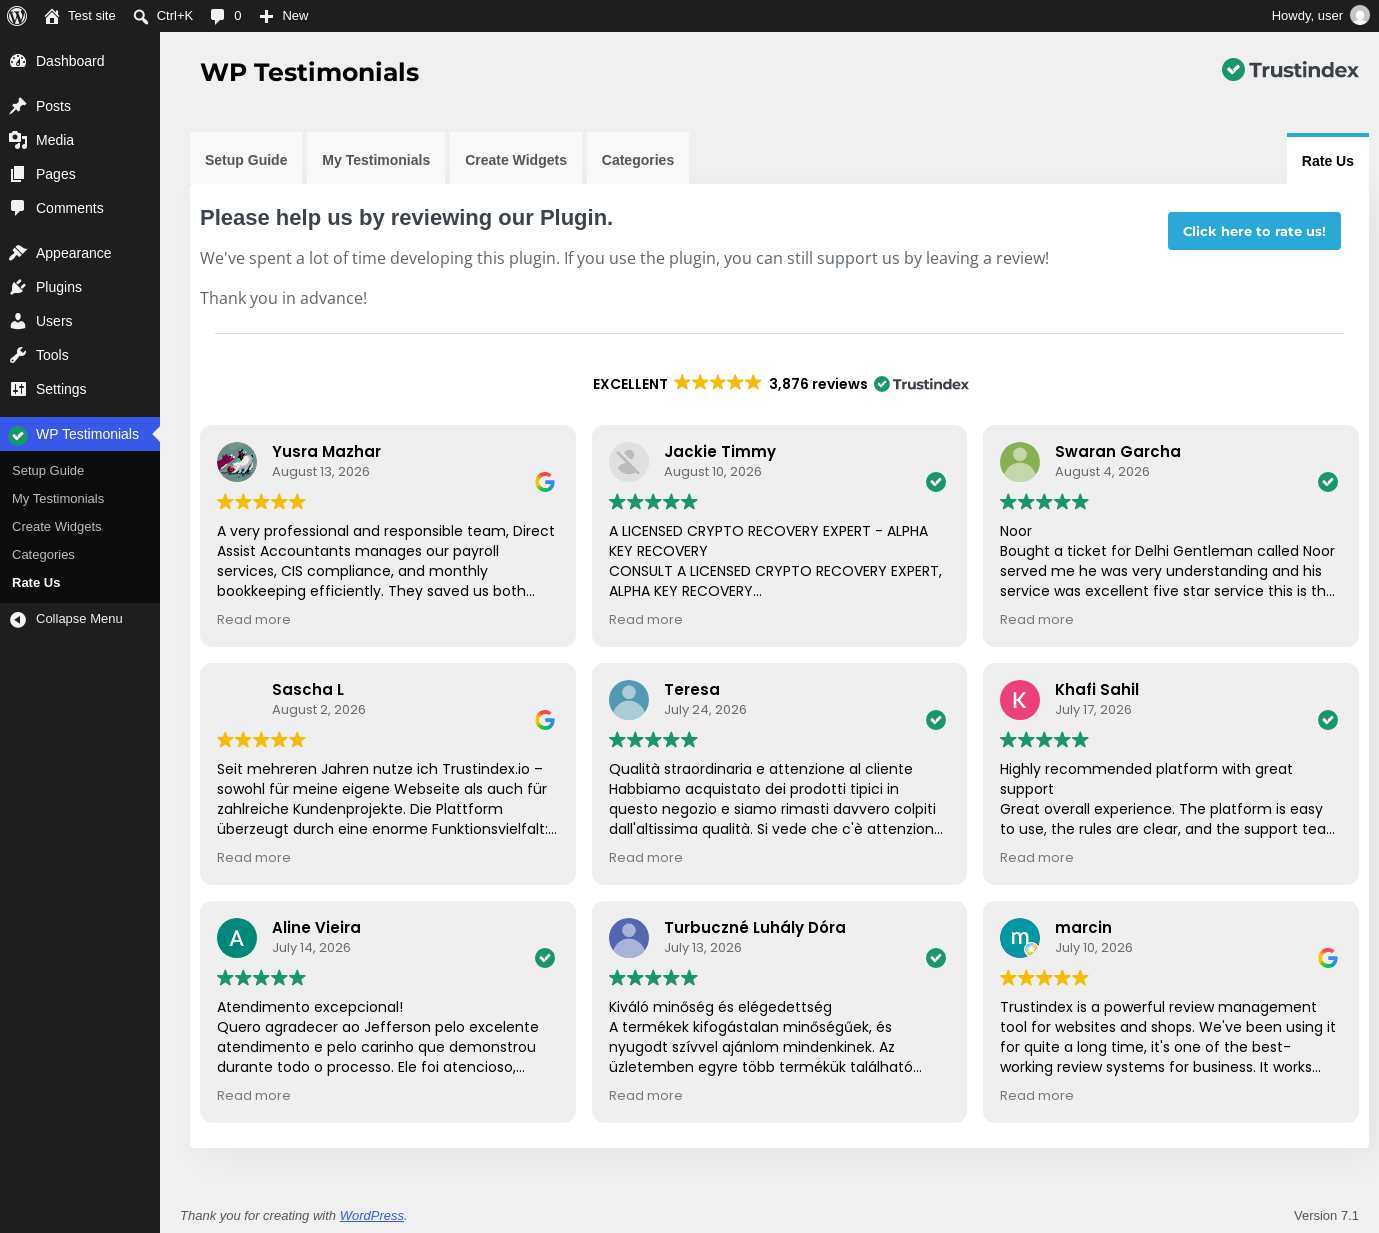Click the Posts pushpin icon
Screen dimensions: 1379x1233
pos(18,106)
